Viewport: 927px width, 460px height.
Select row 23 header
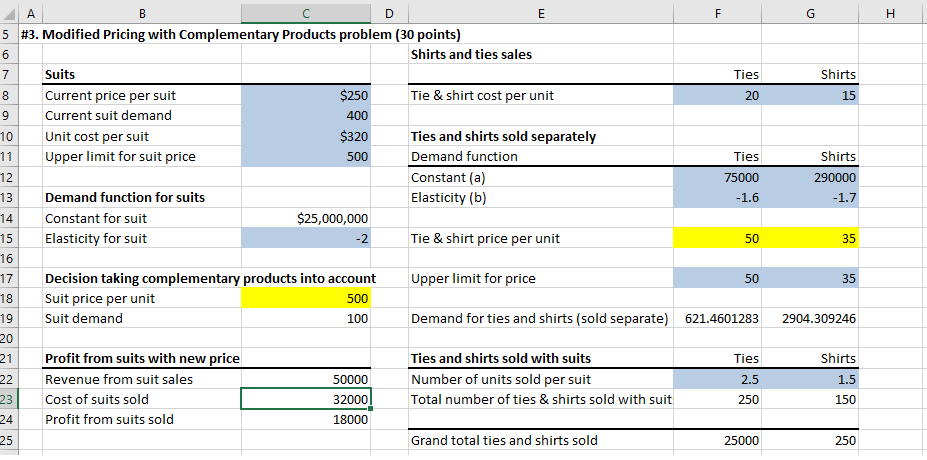9,400
